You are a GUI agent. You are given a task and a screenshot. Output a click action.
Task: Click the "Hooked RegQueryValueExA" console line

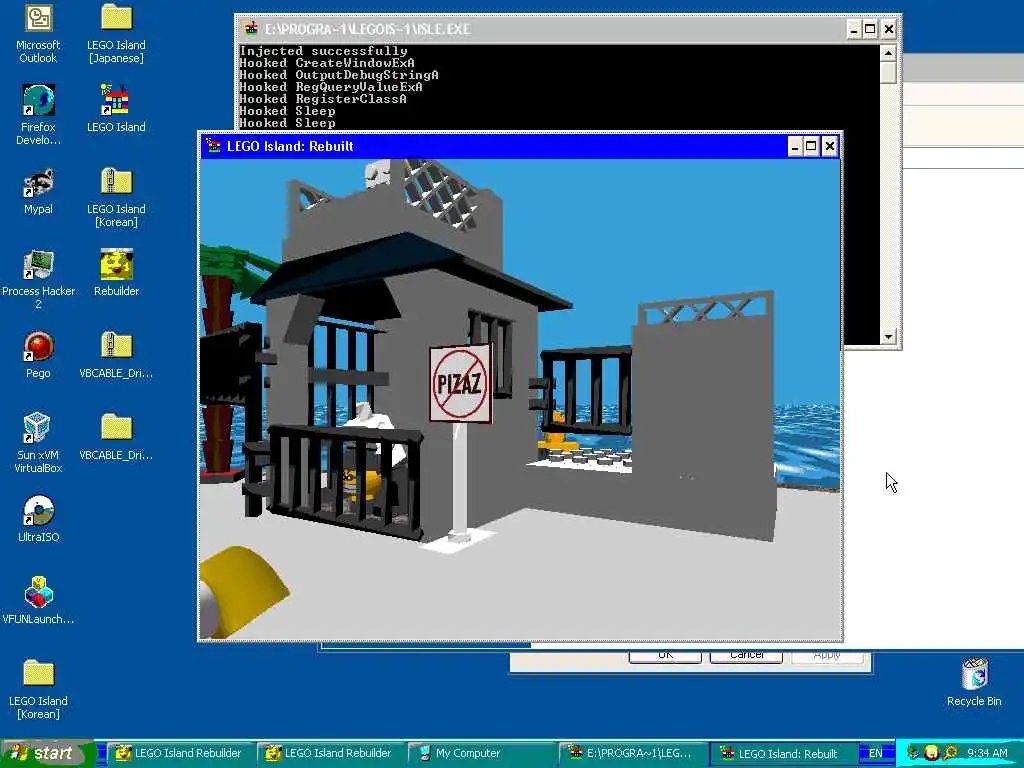pyautogui.click(x=331, y=87)
